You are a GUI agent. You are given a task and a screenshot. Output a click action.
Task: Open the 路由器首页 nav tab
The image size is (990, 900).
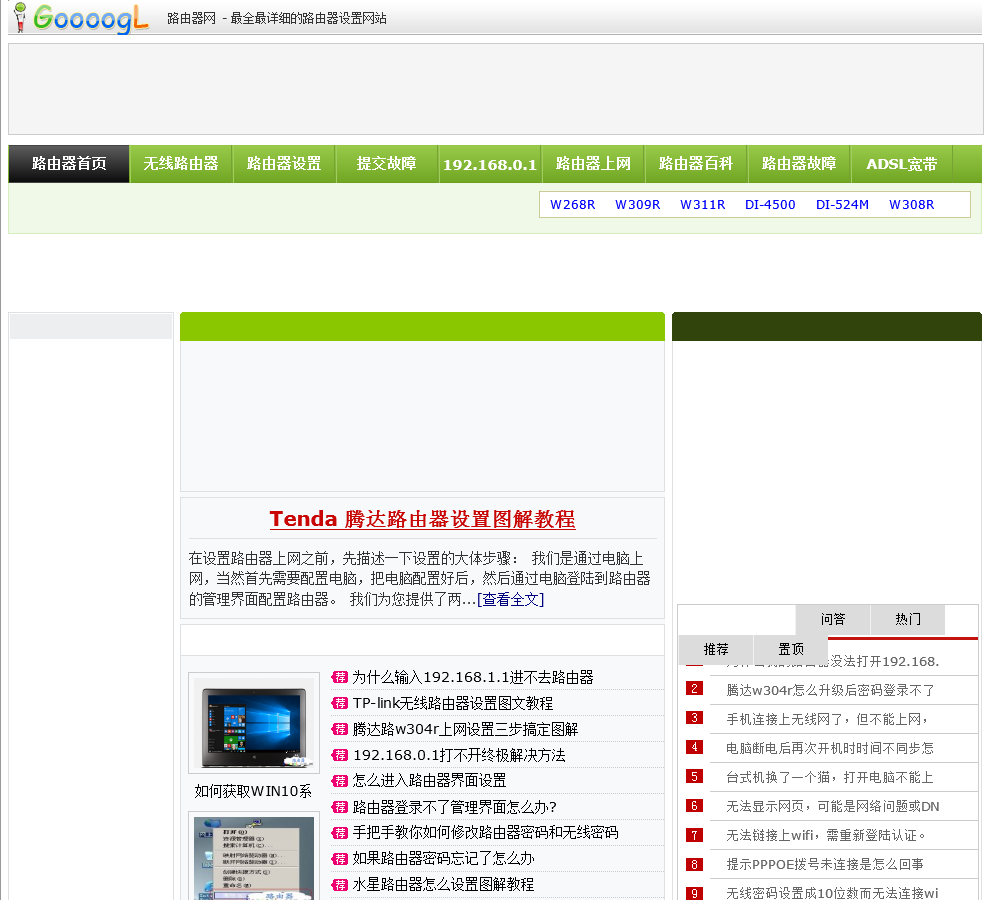[69, 164]
